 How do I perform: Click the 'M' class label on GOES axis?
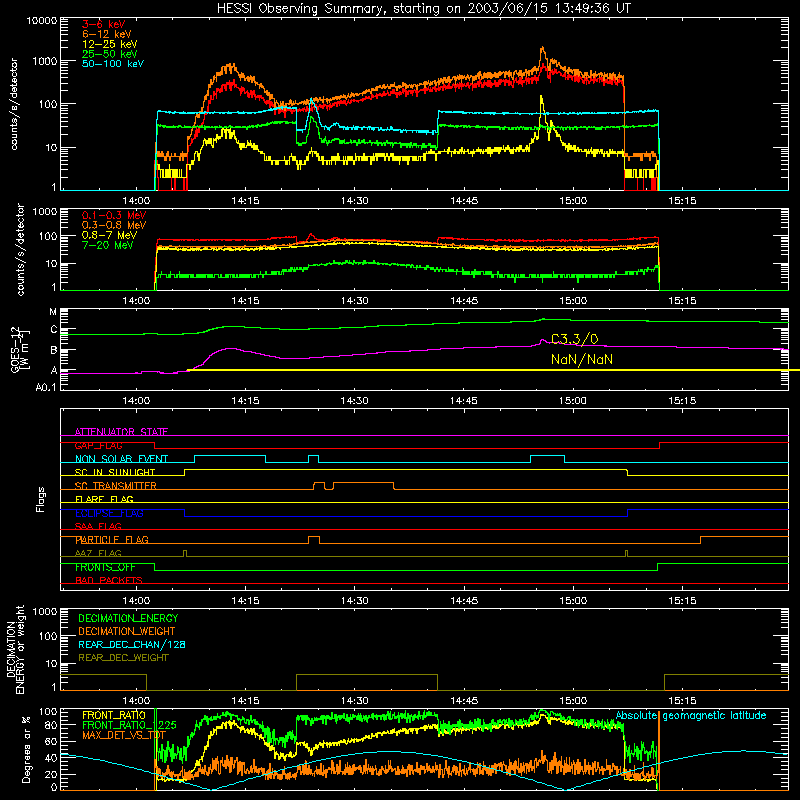[x=53, y=312]
